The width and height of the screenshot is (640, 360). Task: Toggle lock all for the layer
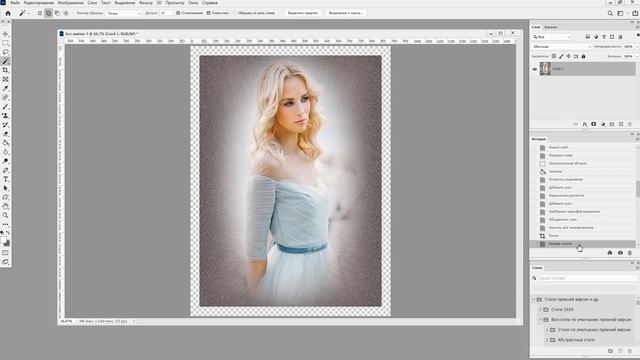[x=583, y=56]
